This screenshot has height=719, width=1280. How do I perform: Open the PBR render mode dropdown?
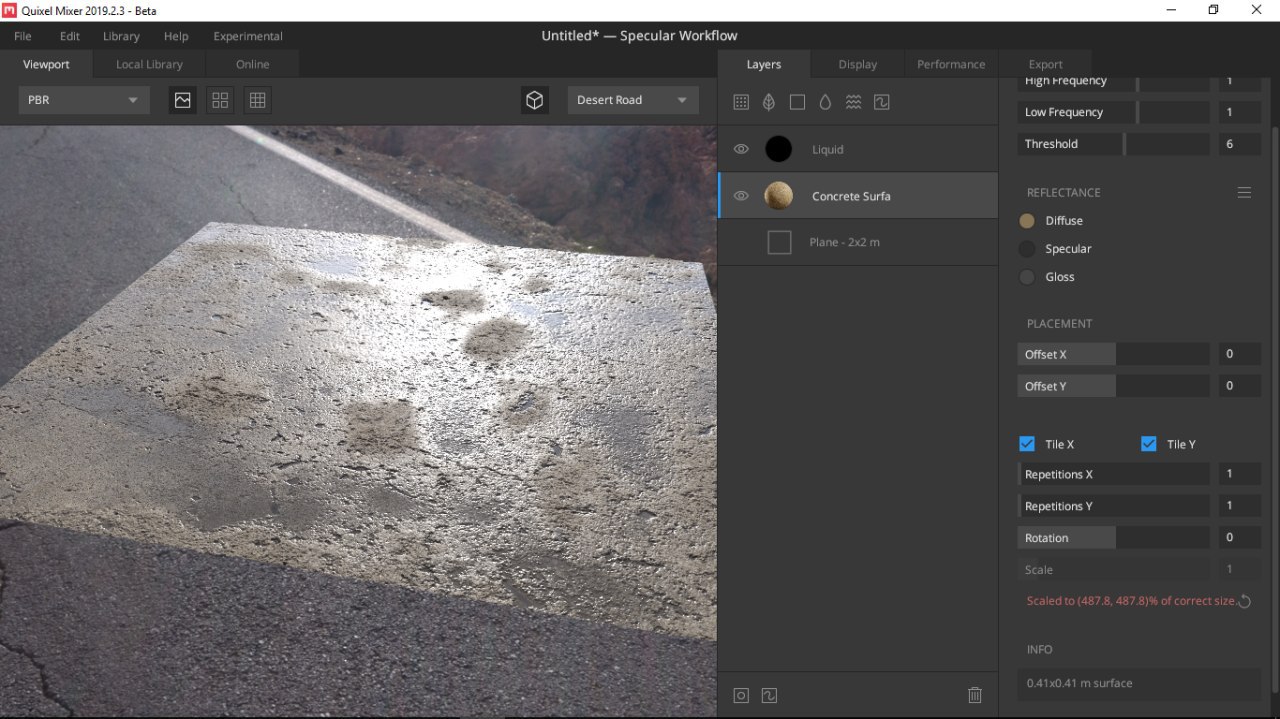[84, 100]
